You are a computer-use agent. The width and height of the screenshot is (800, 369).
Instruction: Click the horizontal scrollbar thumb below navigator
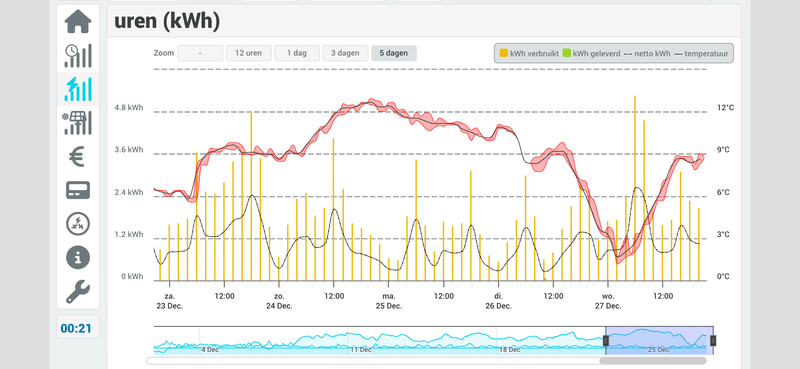(652, 360)
